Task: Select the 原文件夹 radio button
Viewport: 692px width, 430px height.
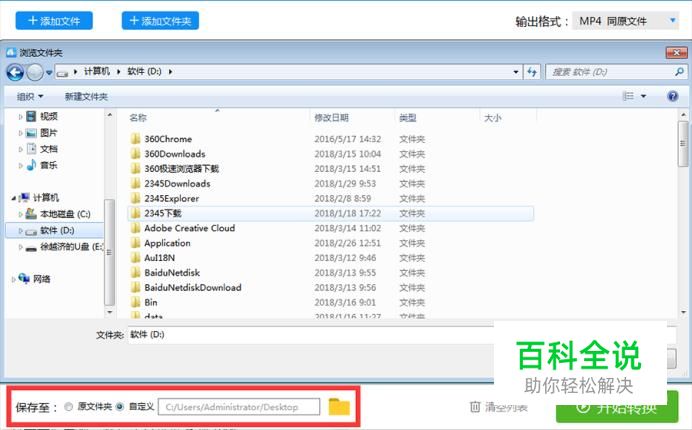Action: coord(68,407)
